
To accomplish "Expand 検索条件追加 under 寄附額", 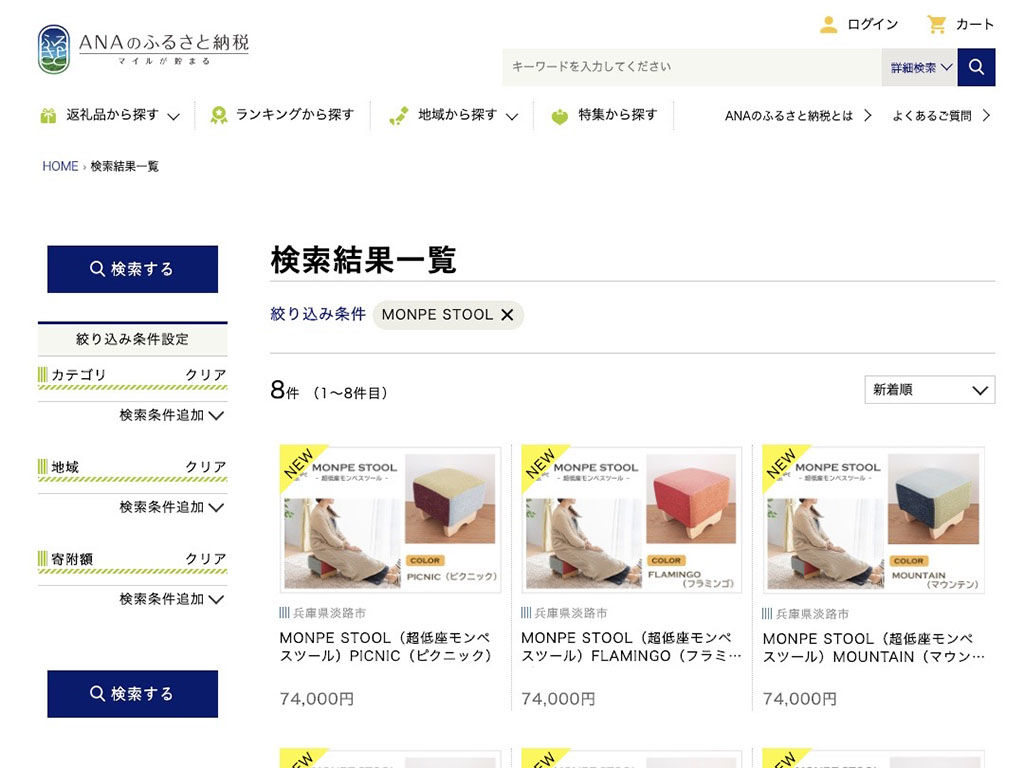I will click(171, 599).
